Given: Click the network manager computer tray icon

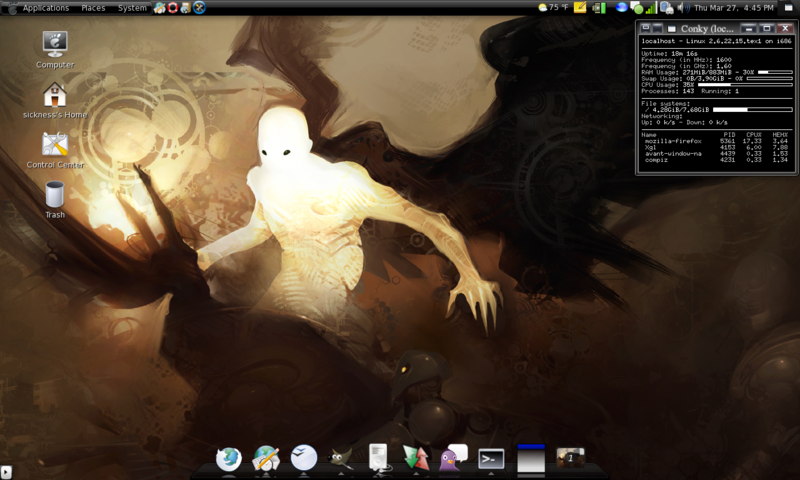Looking at the screenshot, I should pyautogui.click(x=667, y=8).
